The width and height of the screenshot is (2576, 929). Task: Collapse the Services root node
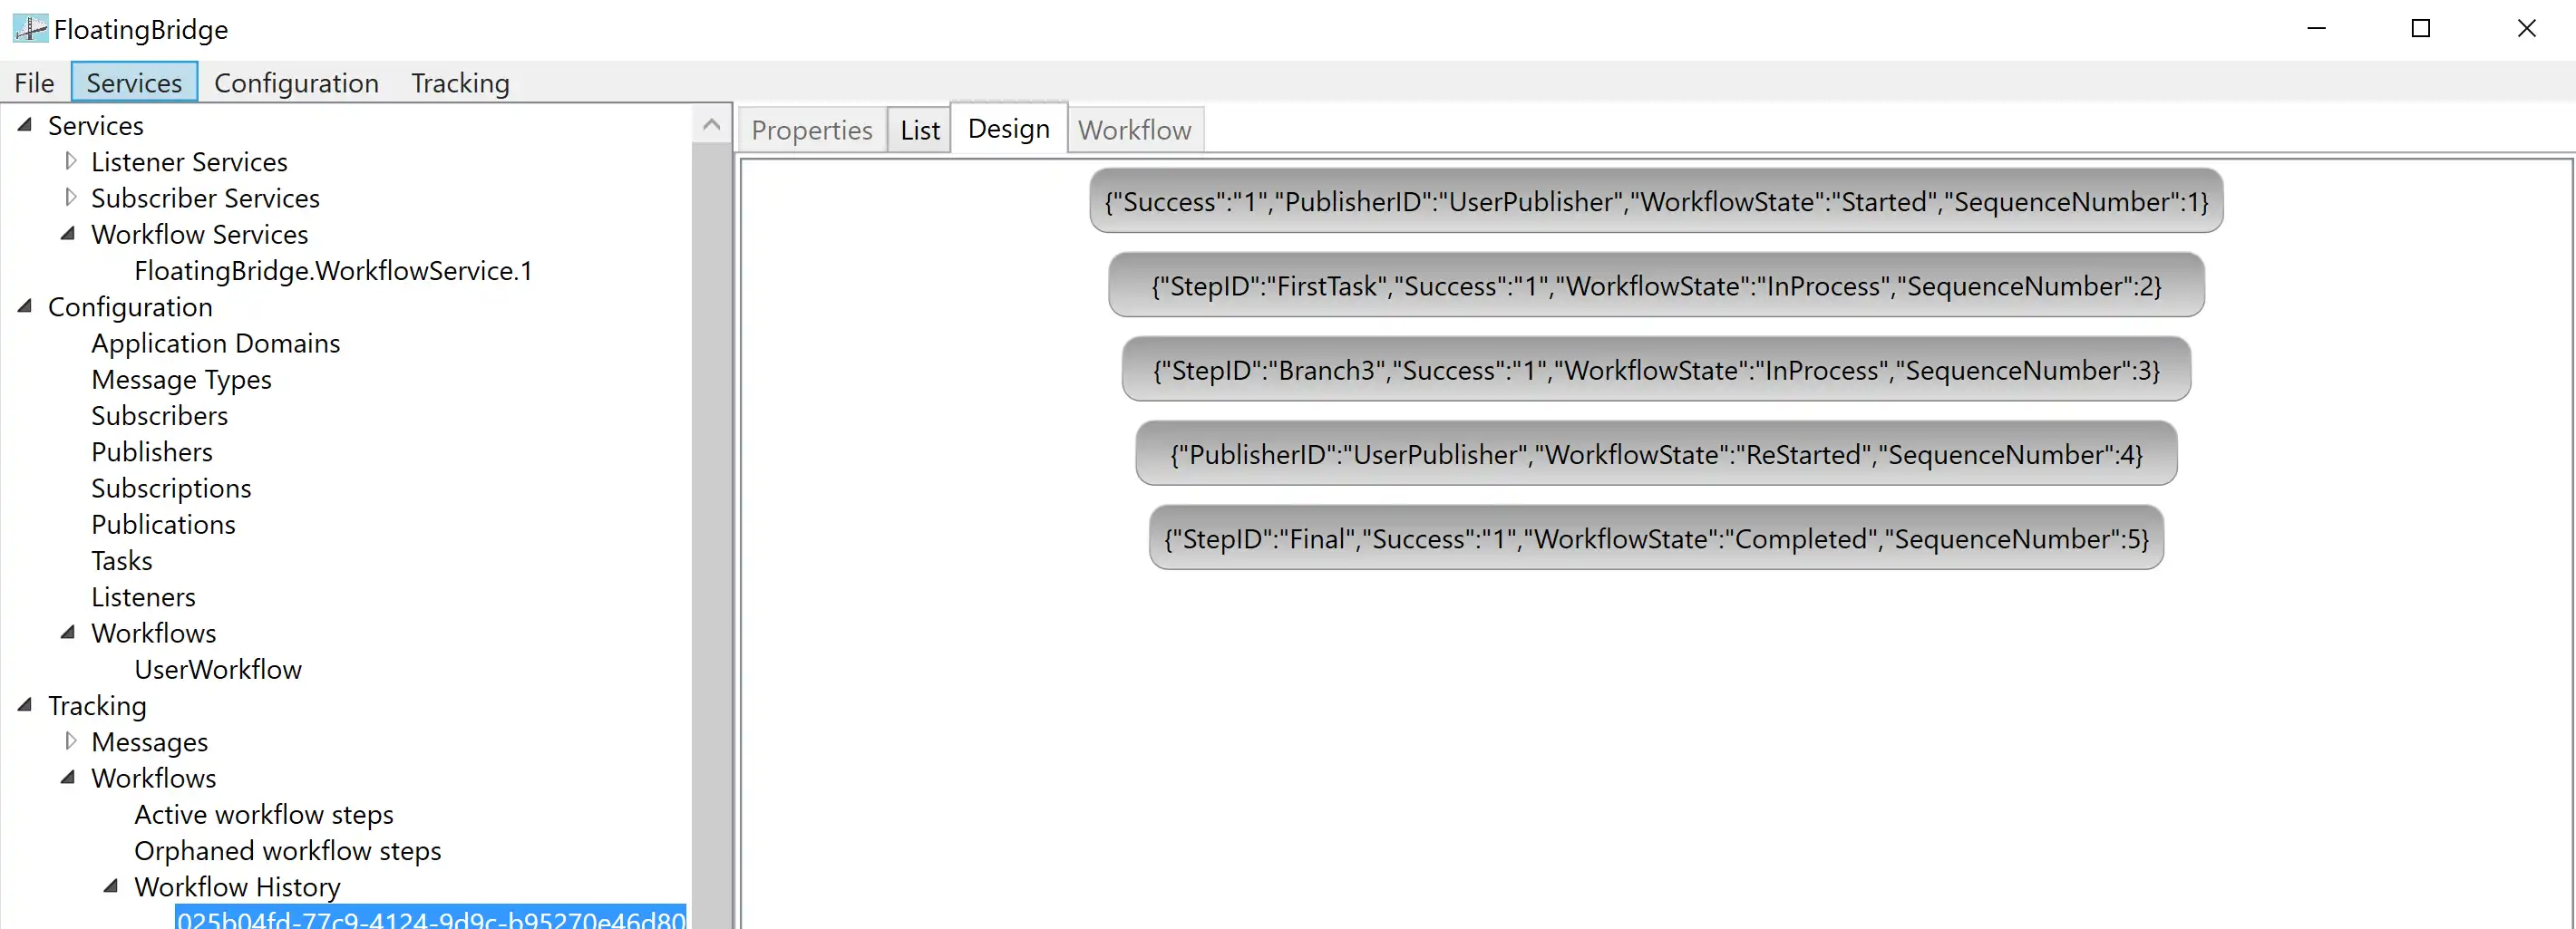click(26, 125)
